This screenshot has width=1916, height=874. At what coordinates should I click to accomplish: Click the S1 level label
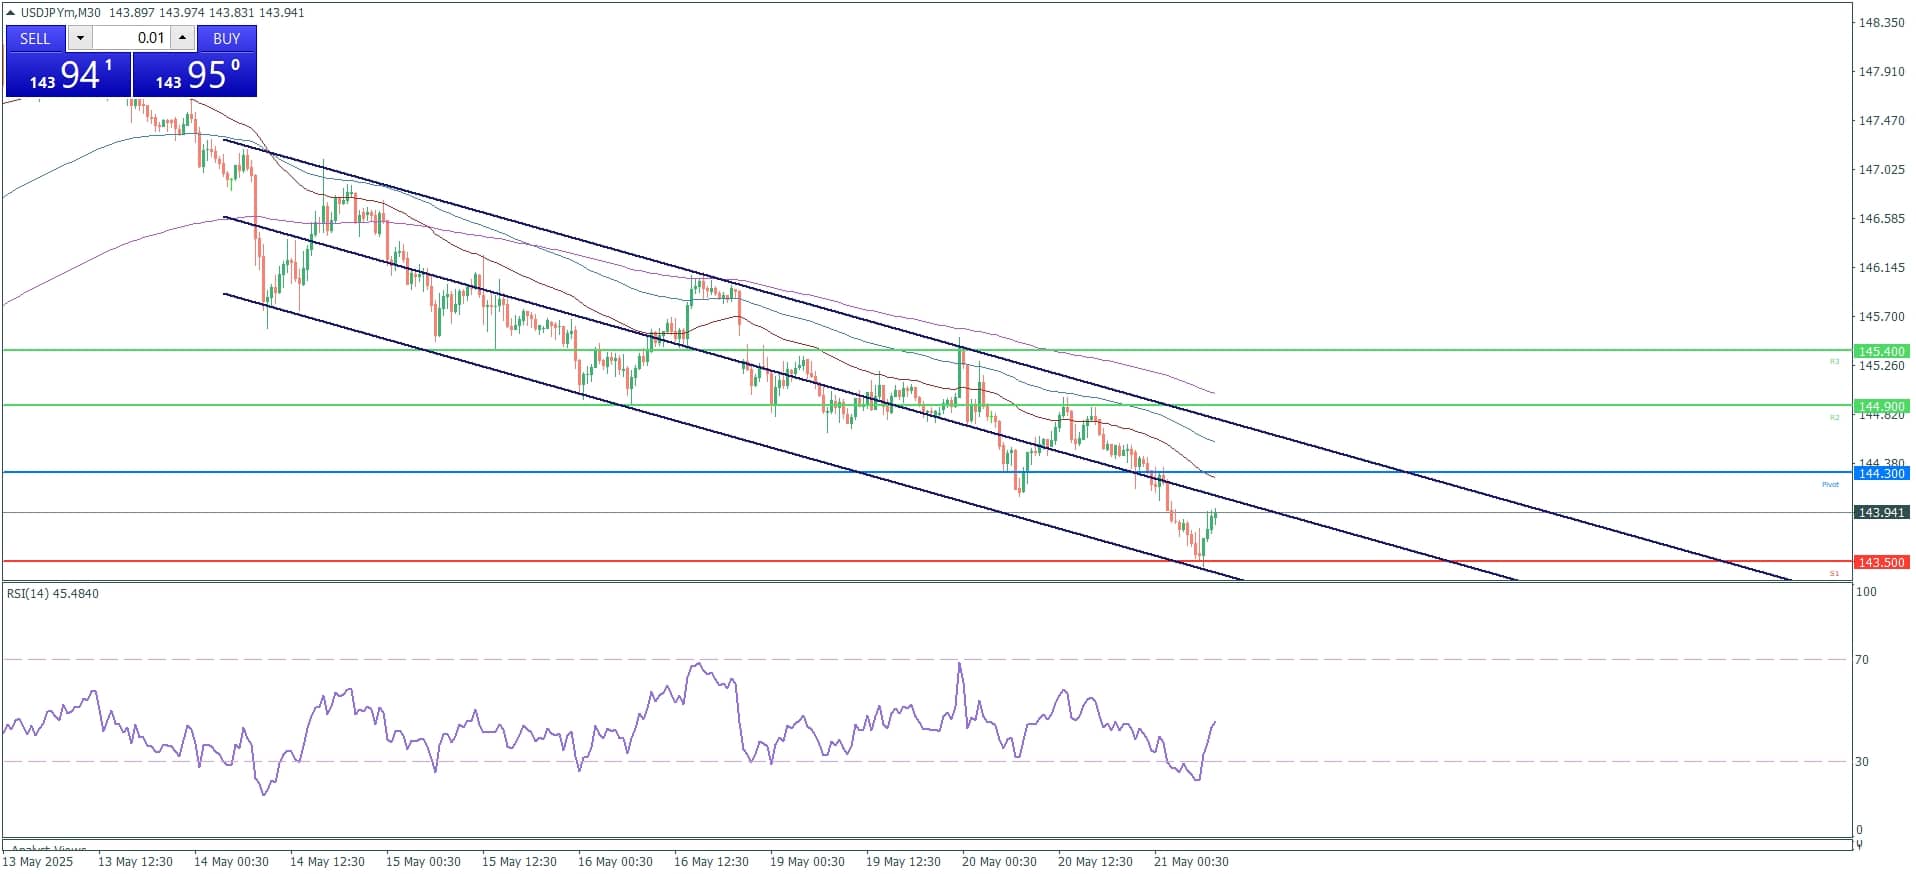[1834, 573]
